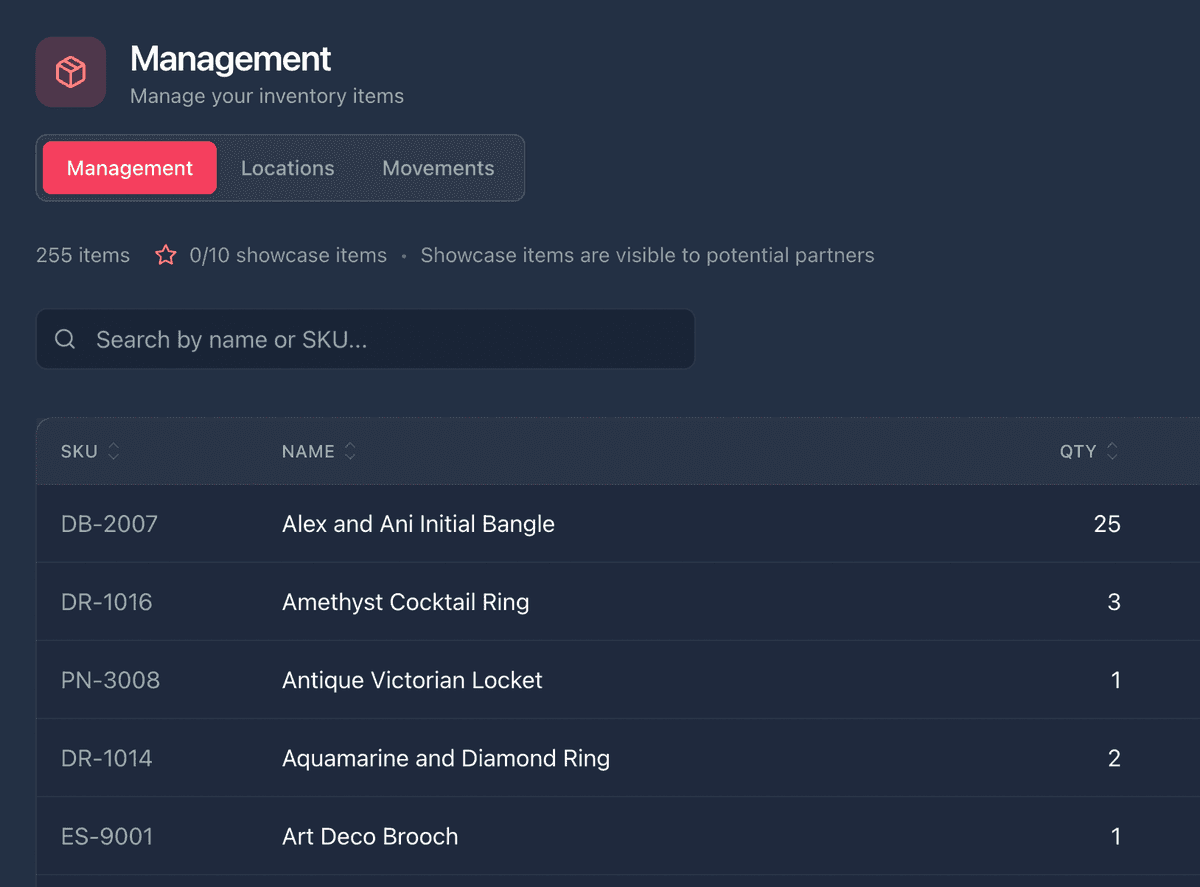Click the star icon next to showcase items
This screenshot has height=887, width=1200.
pyautogui.click(x=166, y=255)
